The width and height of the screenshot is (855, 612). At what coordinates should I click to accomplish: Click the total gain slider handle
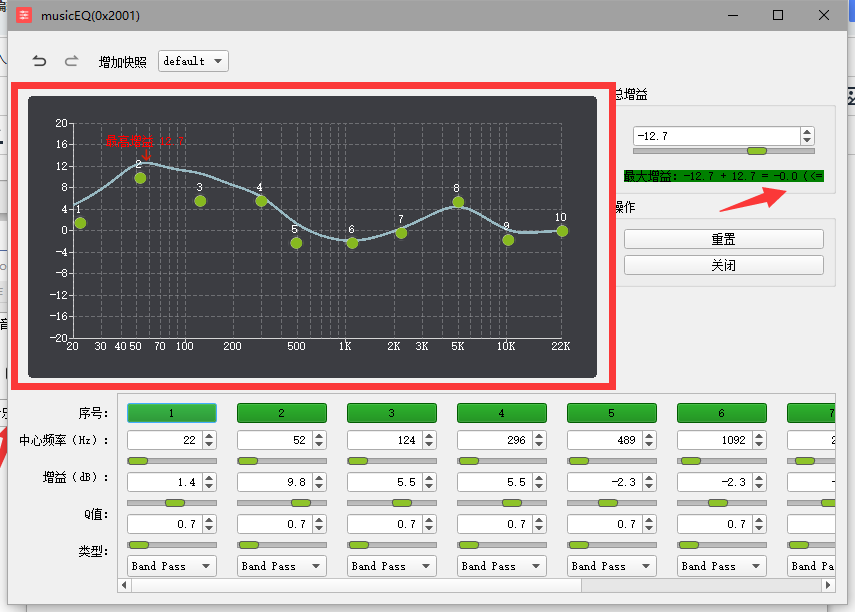(x=757, y=151)
